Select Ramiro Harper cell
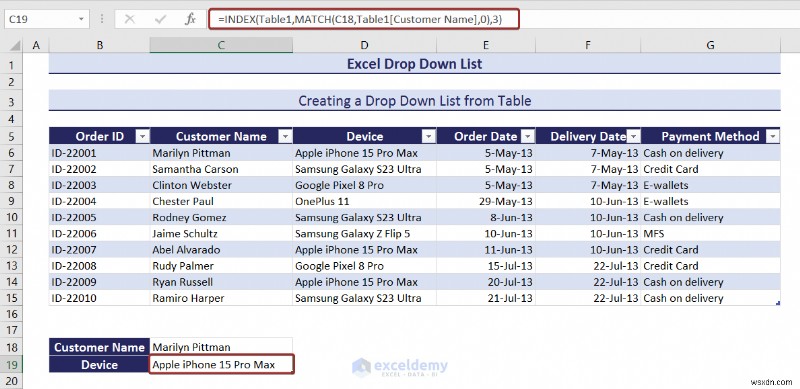Screen dimensions: 800x389 (221, 298)
